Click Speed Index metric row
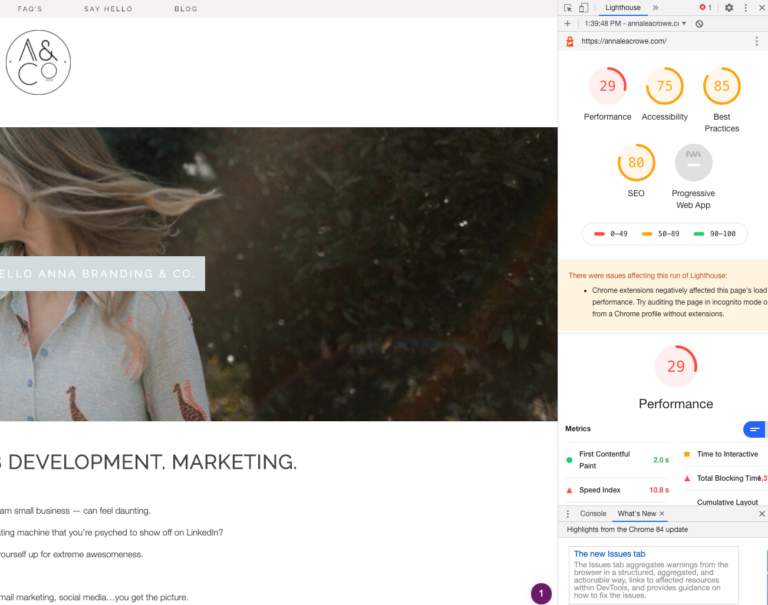This screenshot has height=605, width=768. [x=618, y=490]
